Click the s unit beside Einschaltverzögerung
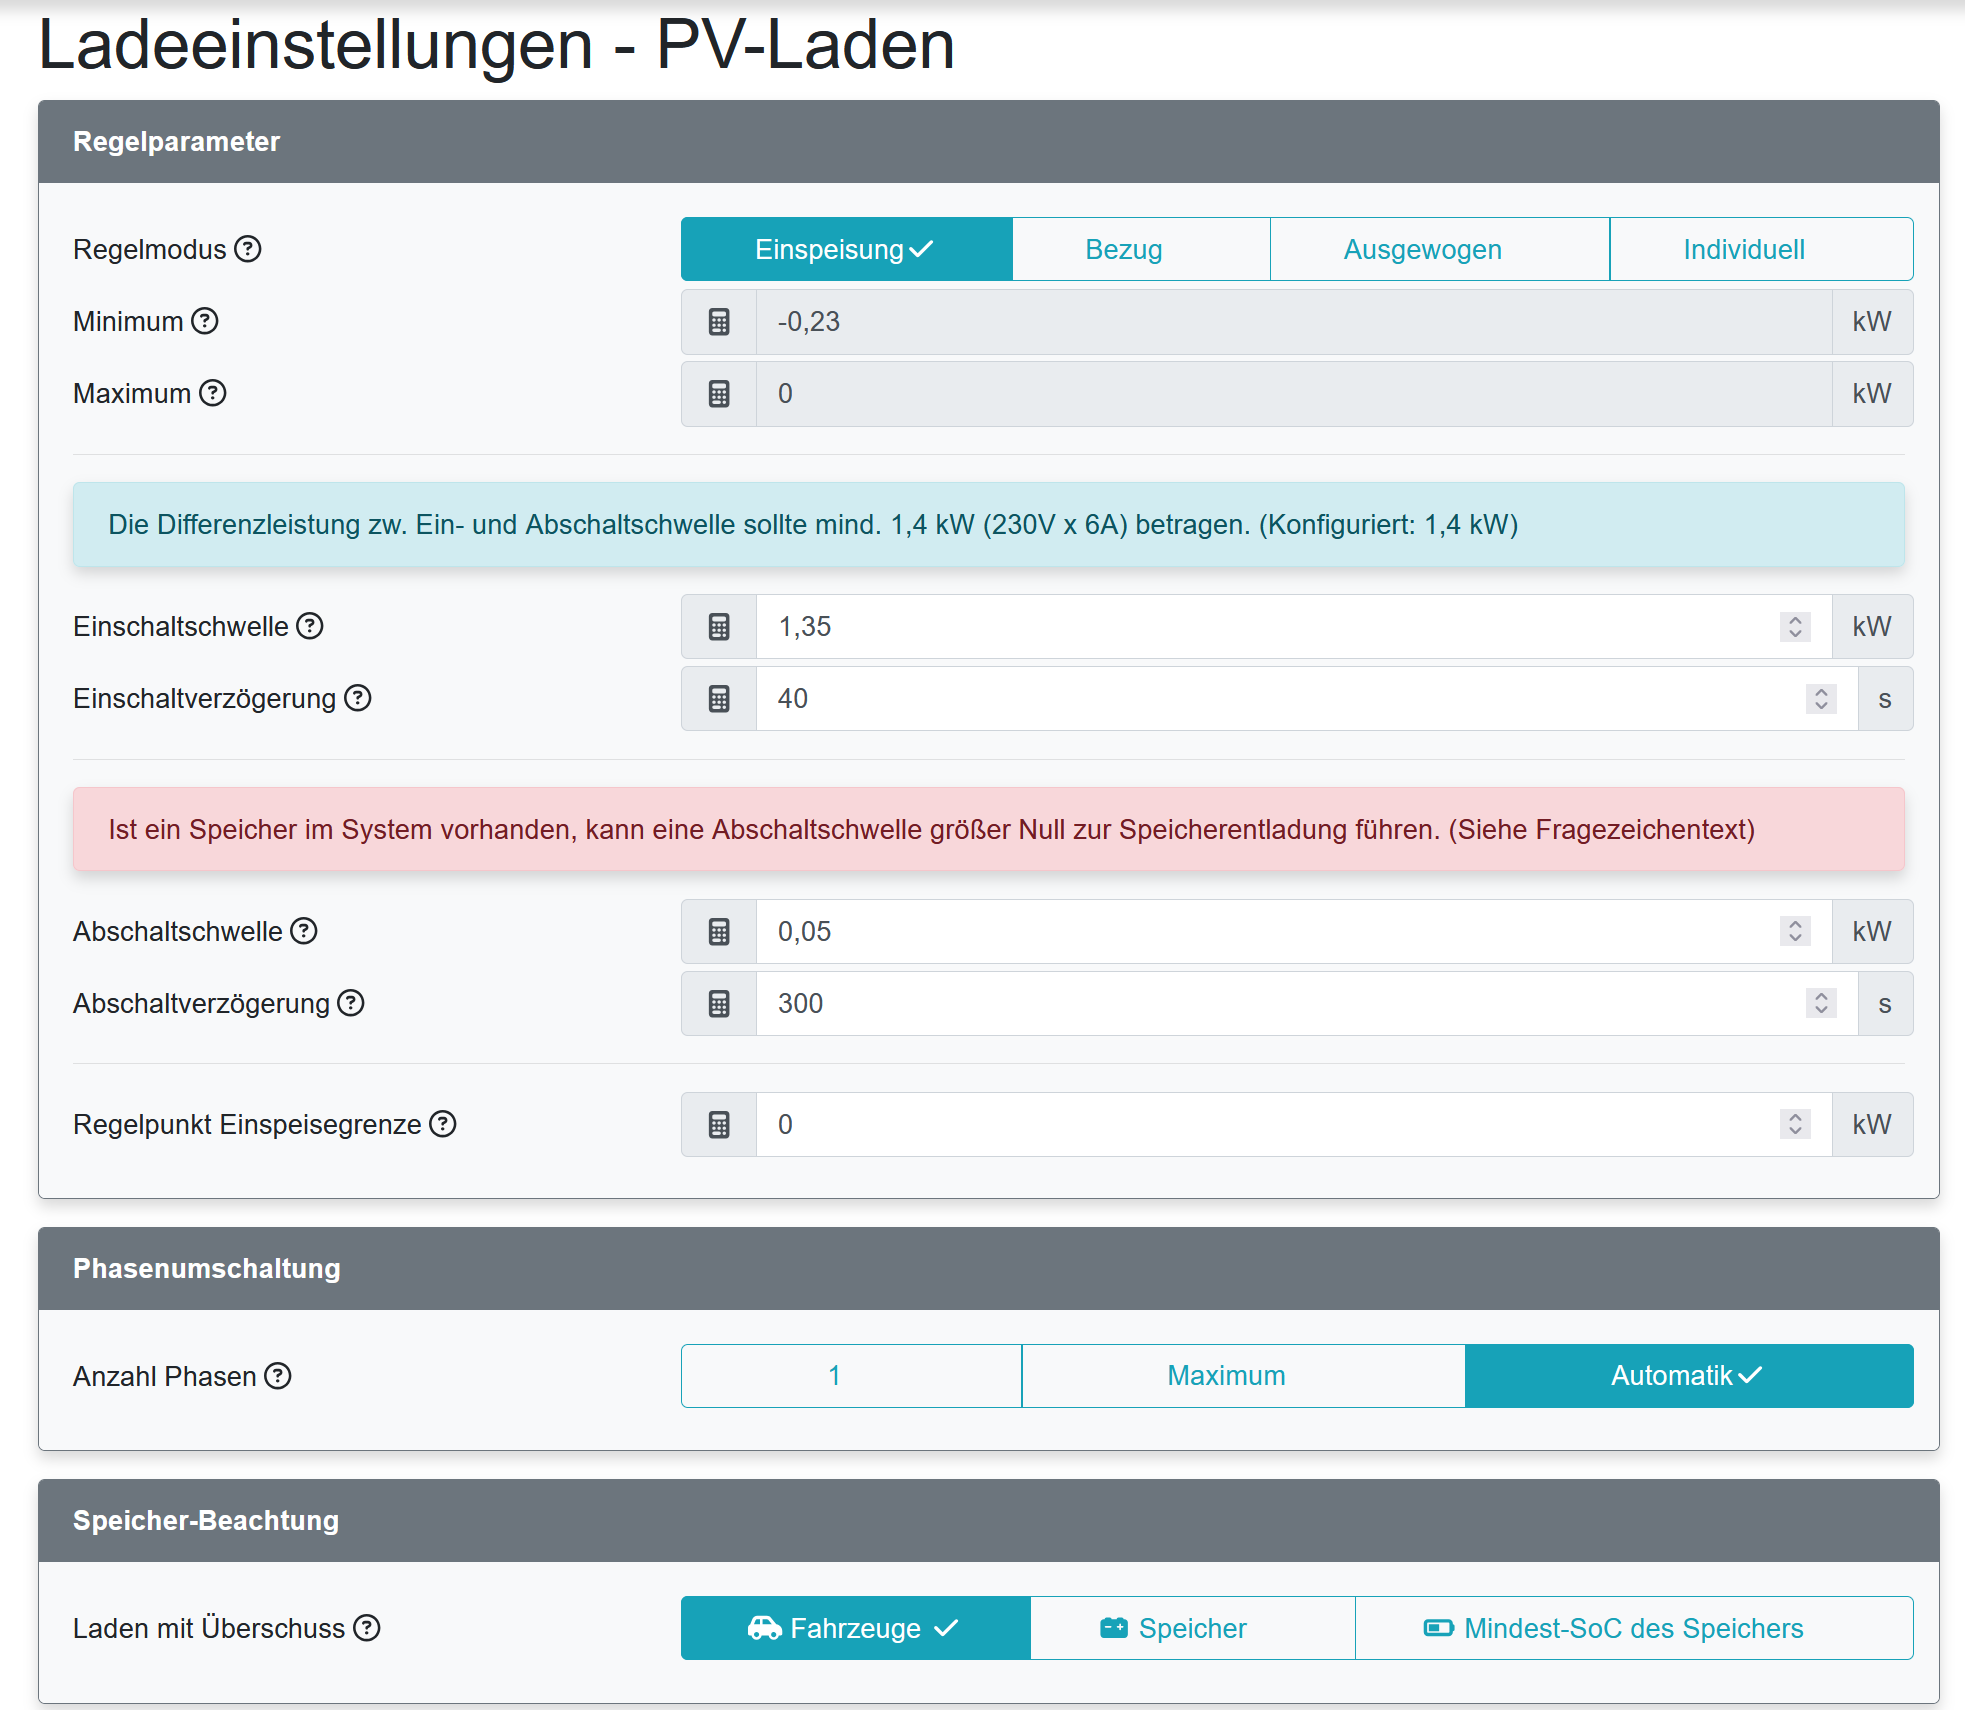 (1885, 699)
